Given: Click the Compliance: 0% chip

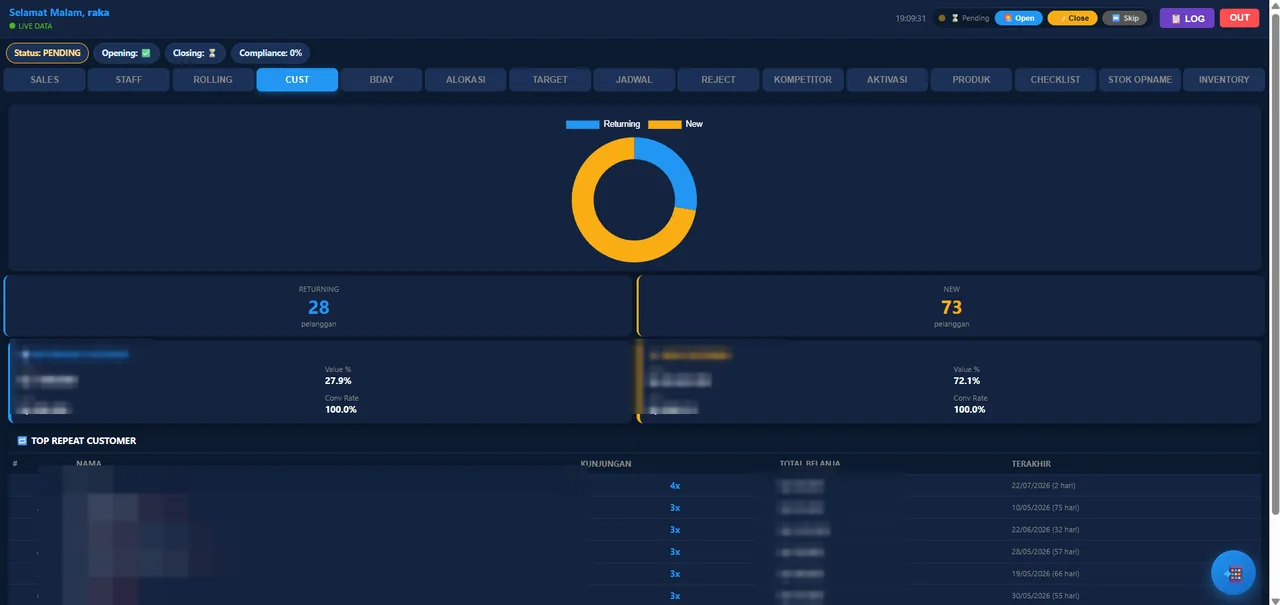Looking at the screenshot, I should (270, 53).
